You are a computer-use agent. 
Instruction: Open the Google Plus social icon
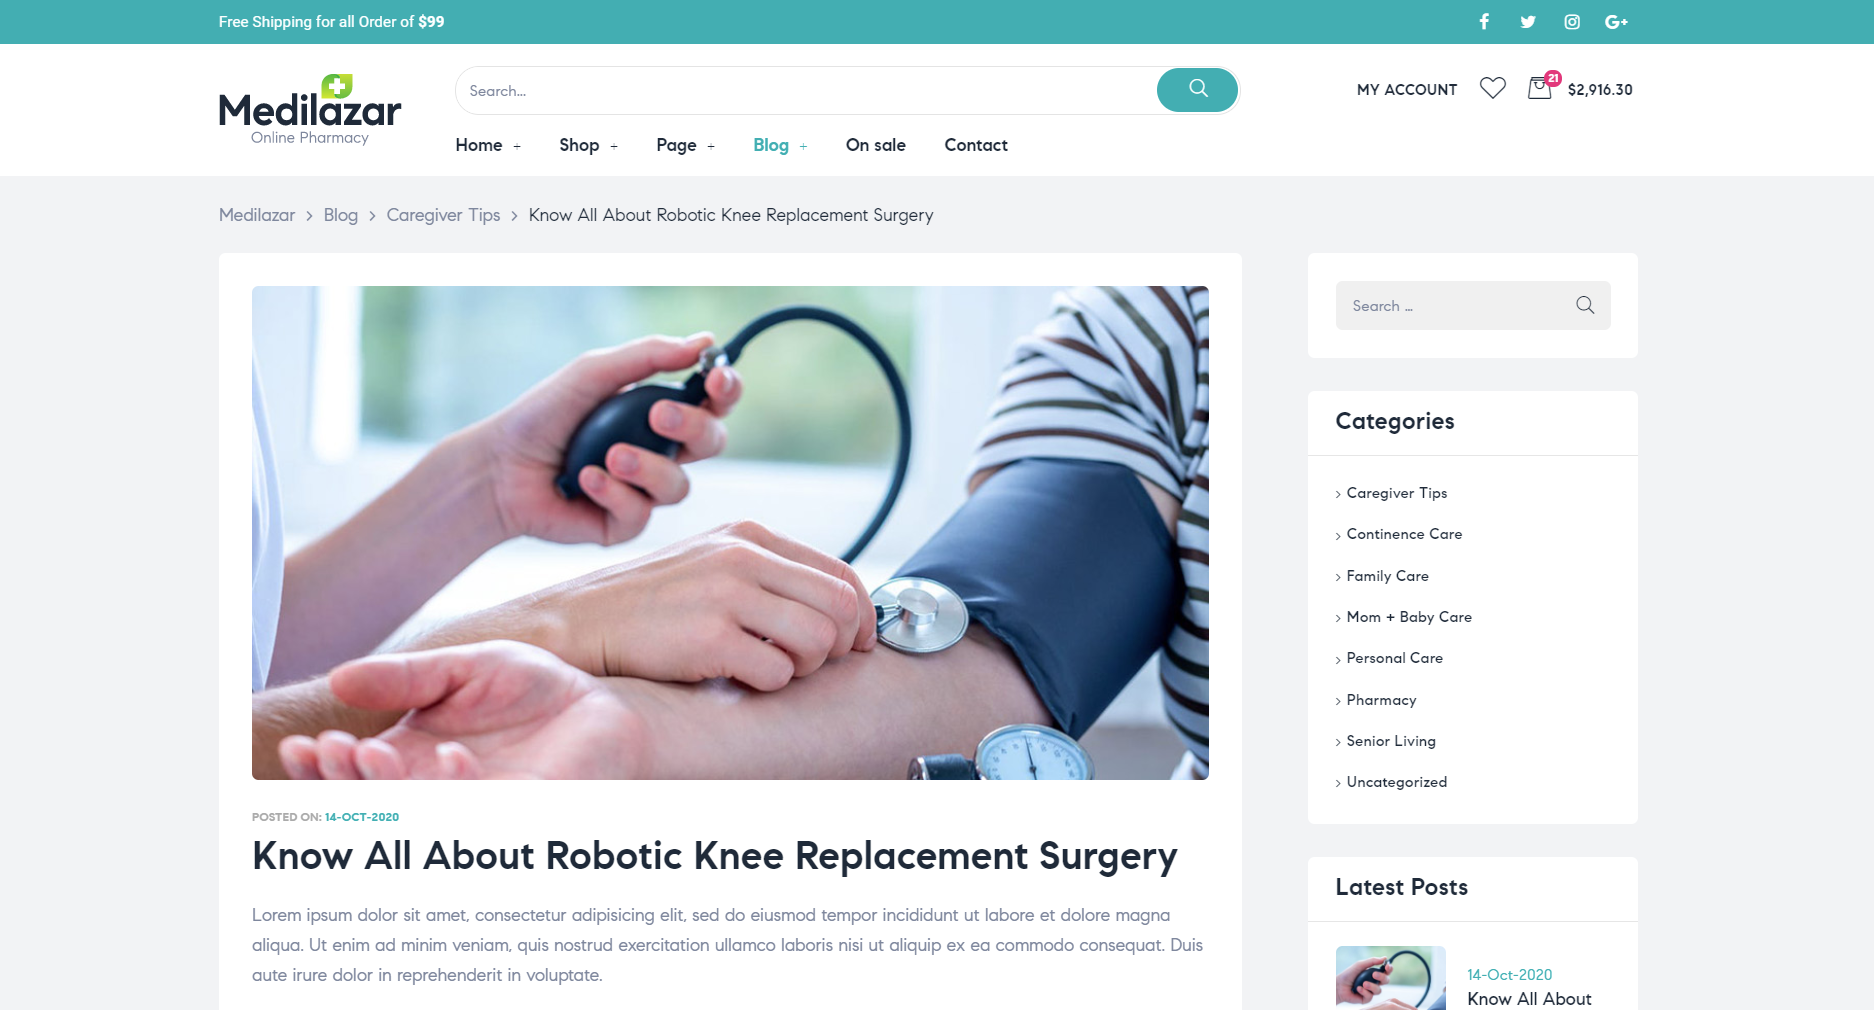[1616, 22]
